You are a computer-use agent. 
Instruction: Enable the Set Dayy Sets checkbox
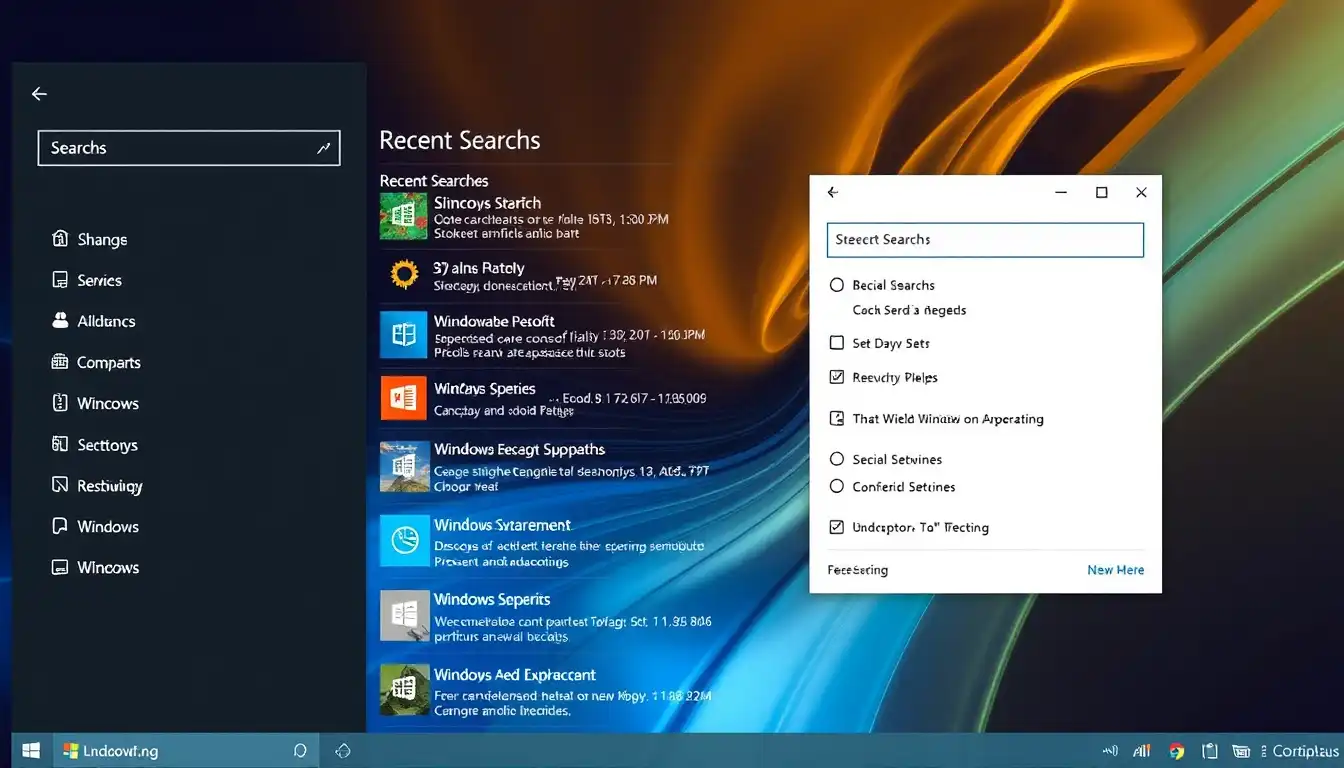pyautogui.click(x=837, y=343)
